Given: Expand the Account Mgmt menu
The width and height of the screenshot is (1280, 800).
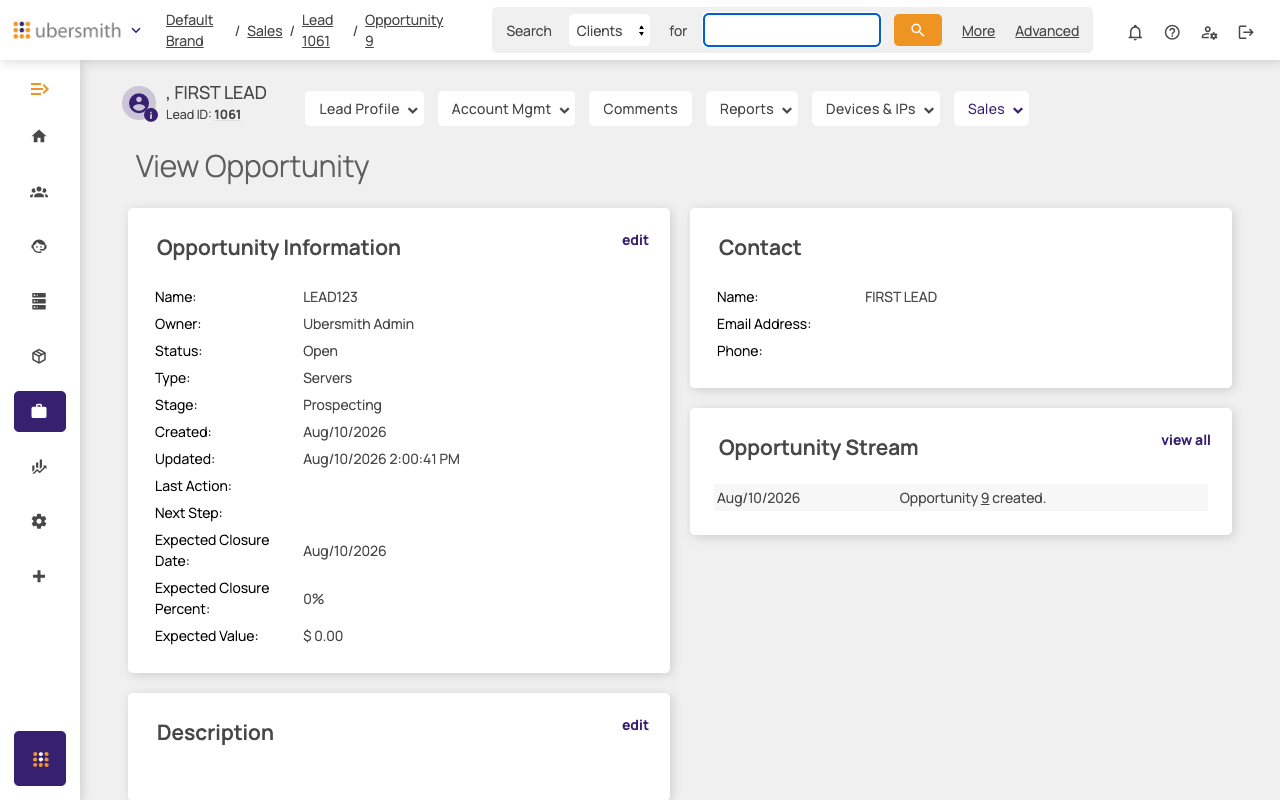Looking at the screenshot, I should tap(506, 109).
